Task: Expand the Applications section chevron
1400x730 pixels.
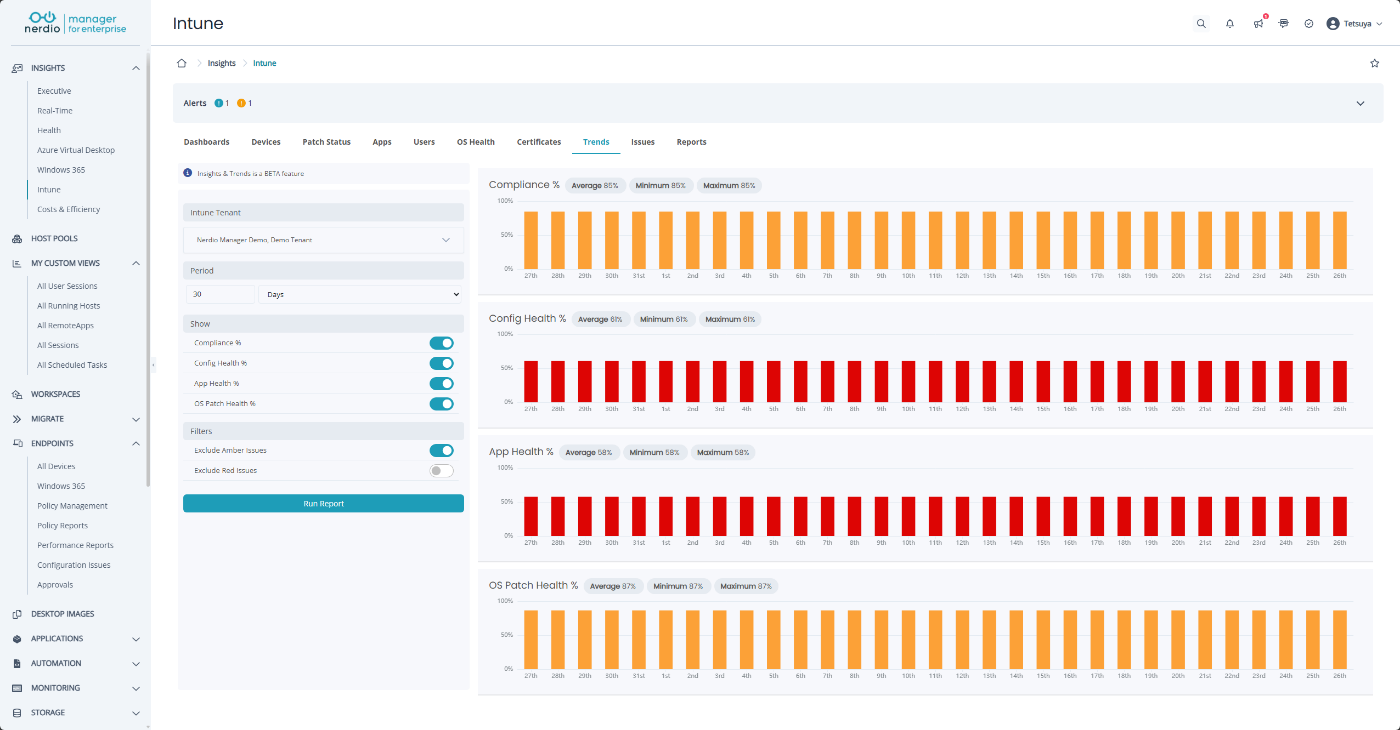Action: pyautogui.click(x=136, y=639)
